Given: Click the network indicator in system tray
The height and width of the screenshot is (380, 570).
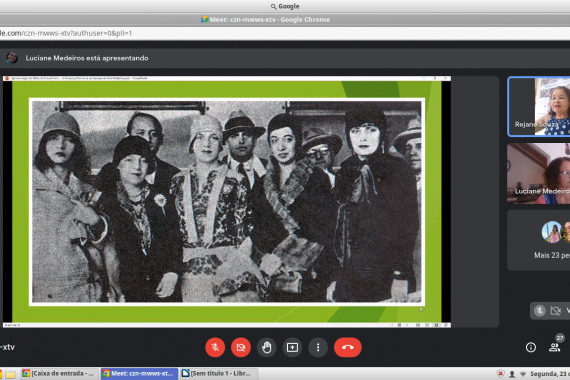Looking at the screenshot, I should [x=523, y=374].
